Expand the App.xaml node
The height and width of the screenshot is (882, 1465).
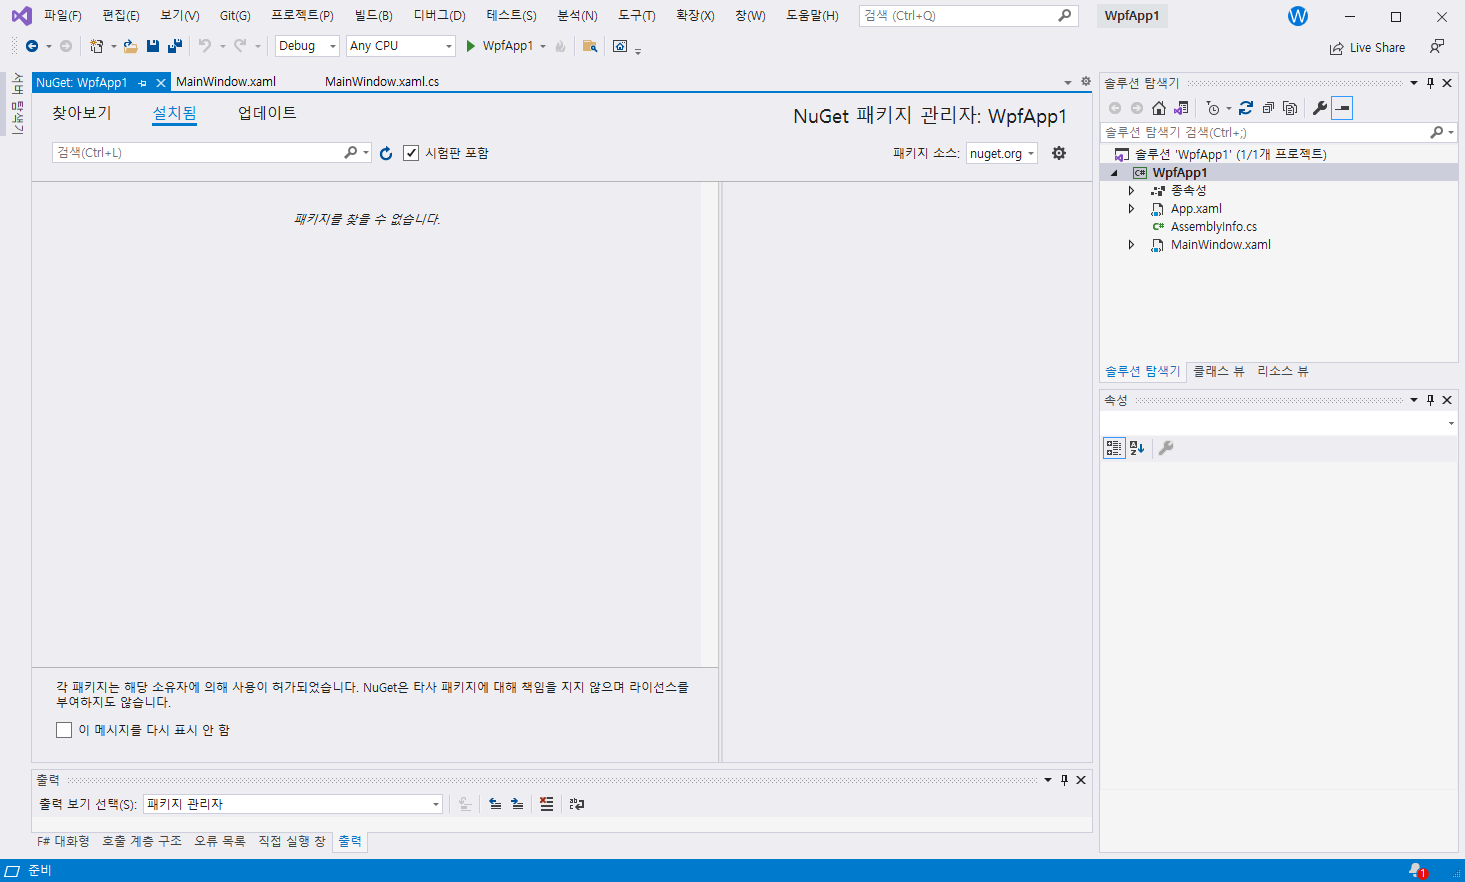(x=1132, y=209)
